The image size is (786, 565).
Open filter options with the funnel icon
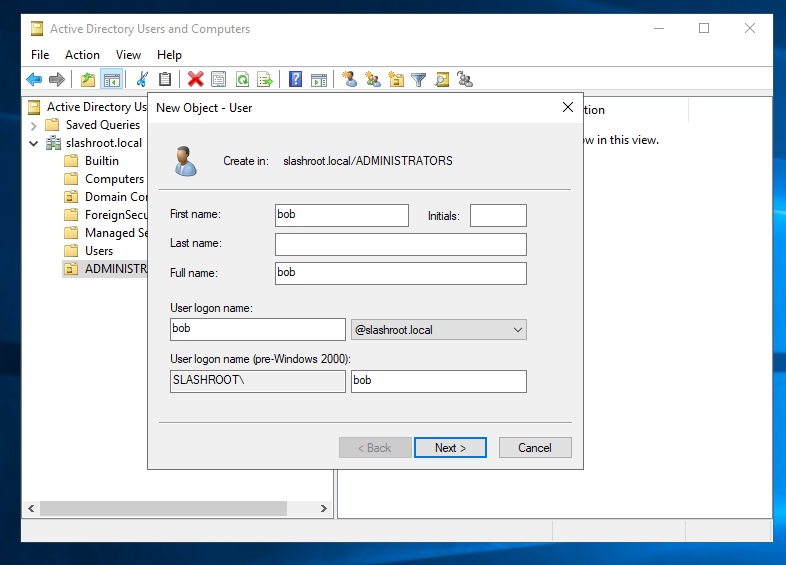click(419, 80)
